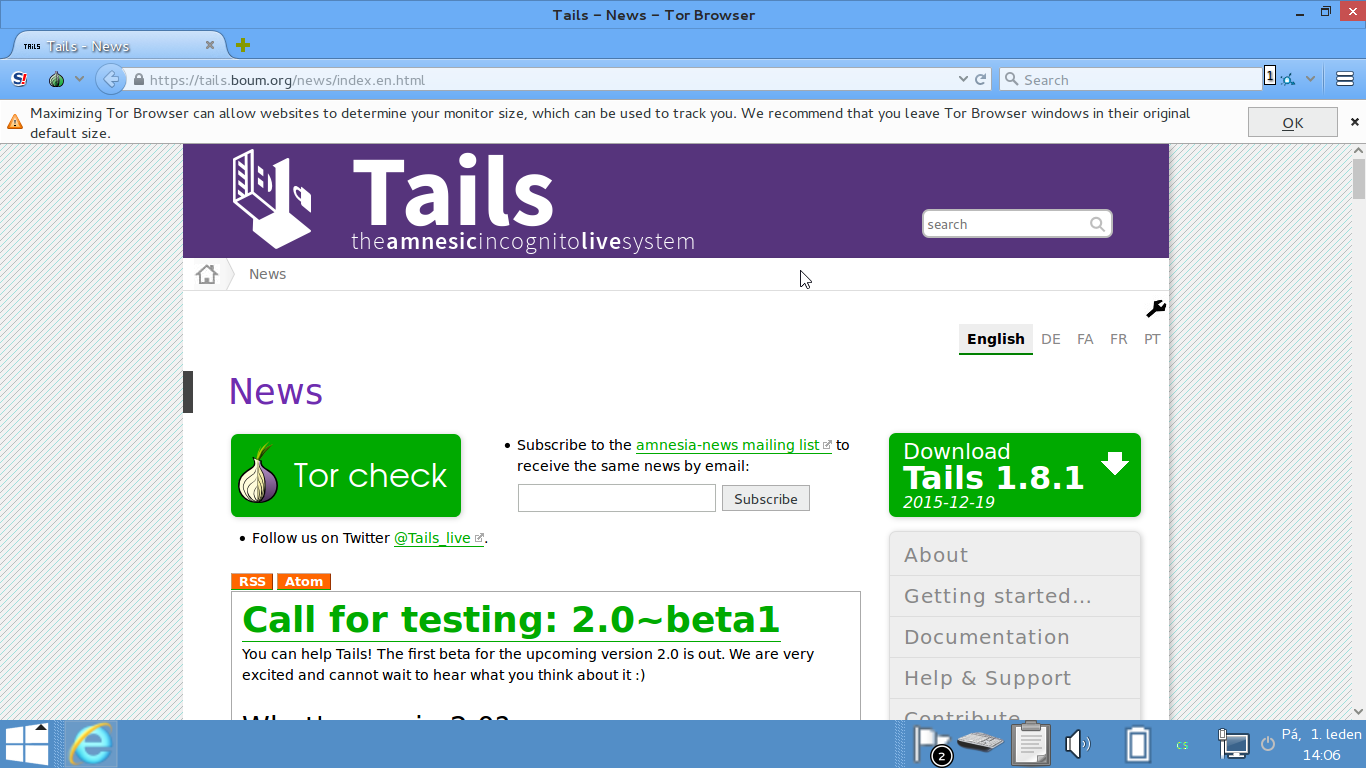
Task: Click the taskbar clock showing 14:06
Action: [1321, 745]
